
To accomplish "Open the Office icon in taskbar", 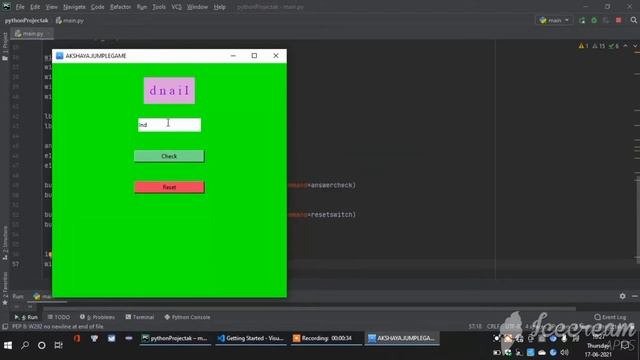I will click(x=77, y=338).
